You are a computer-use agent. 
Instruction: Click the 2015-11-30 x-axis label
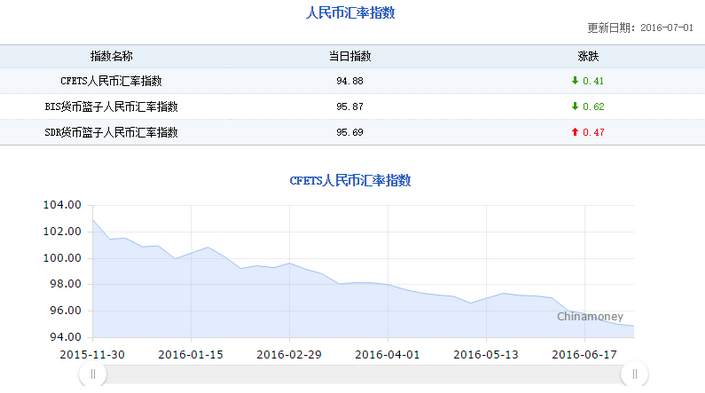[x=92, y=355]
